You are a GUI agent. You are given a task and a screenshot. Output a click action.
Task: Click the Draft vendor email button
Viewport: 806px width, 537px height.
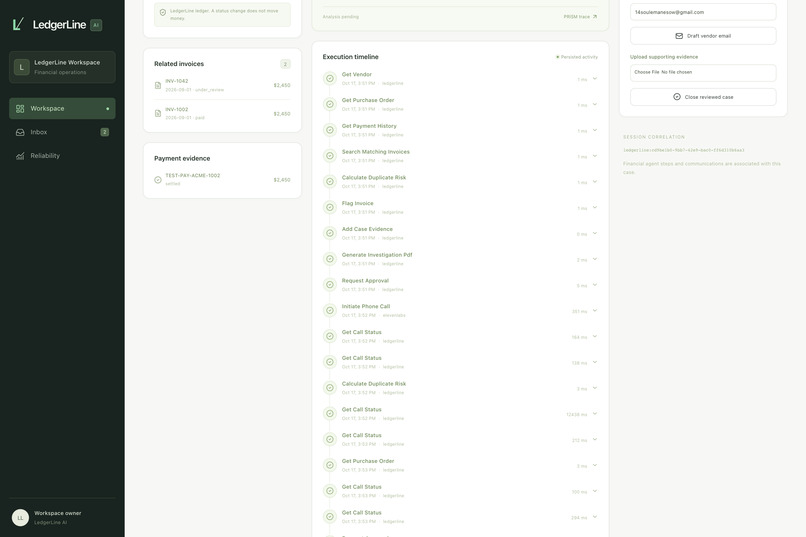(703, 36)
